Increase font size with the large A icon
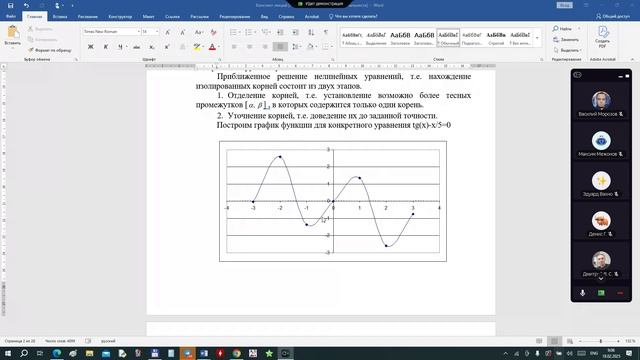The image size is (640, 360). [167, 32]
